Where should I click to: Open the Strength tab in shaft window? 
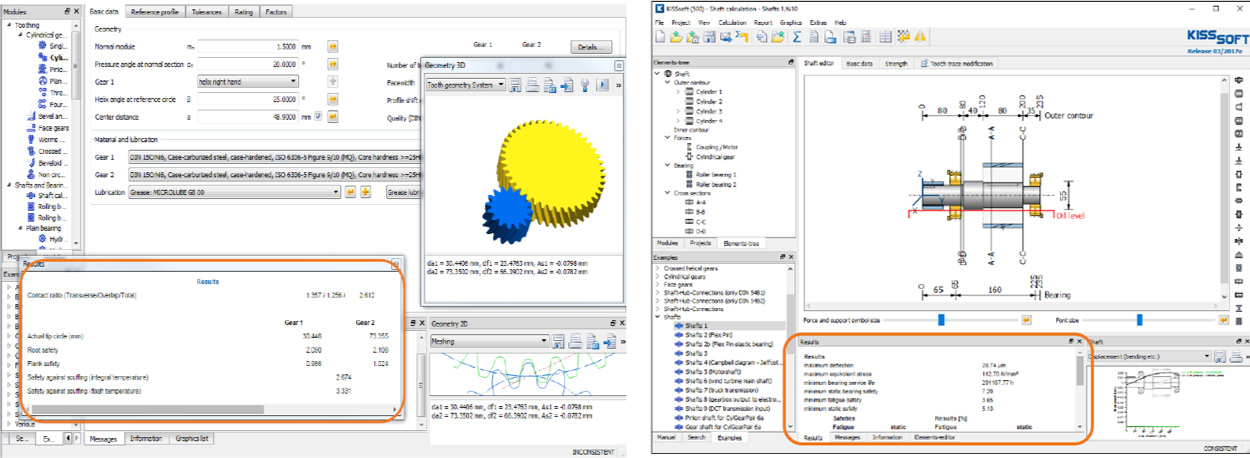click(x=896, y=63)
